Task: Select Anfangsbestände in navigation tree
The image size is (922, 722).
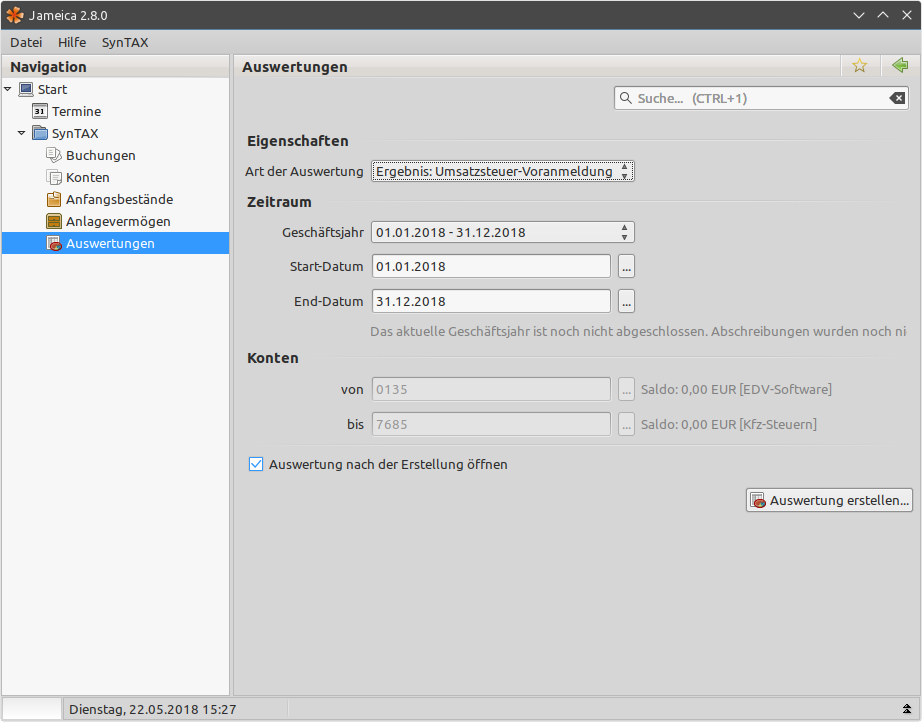Action: tap(119, 199)
